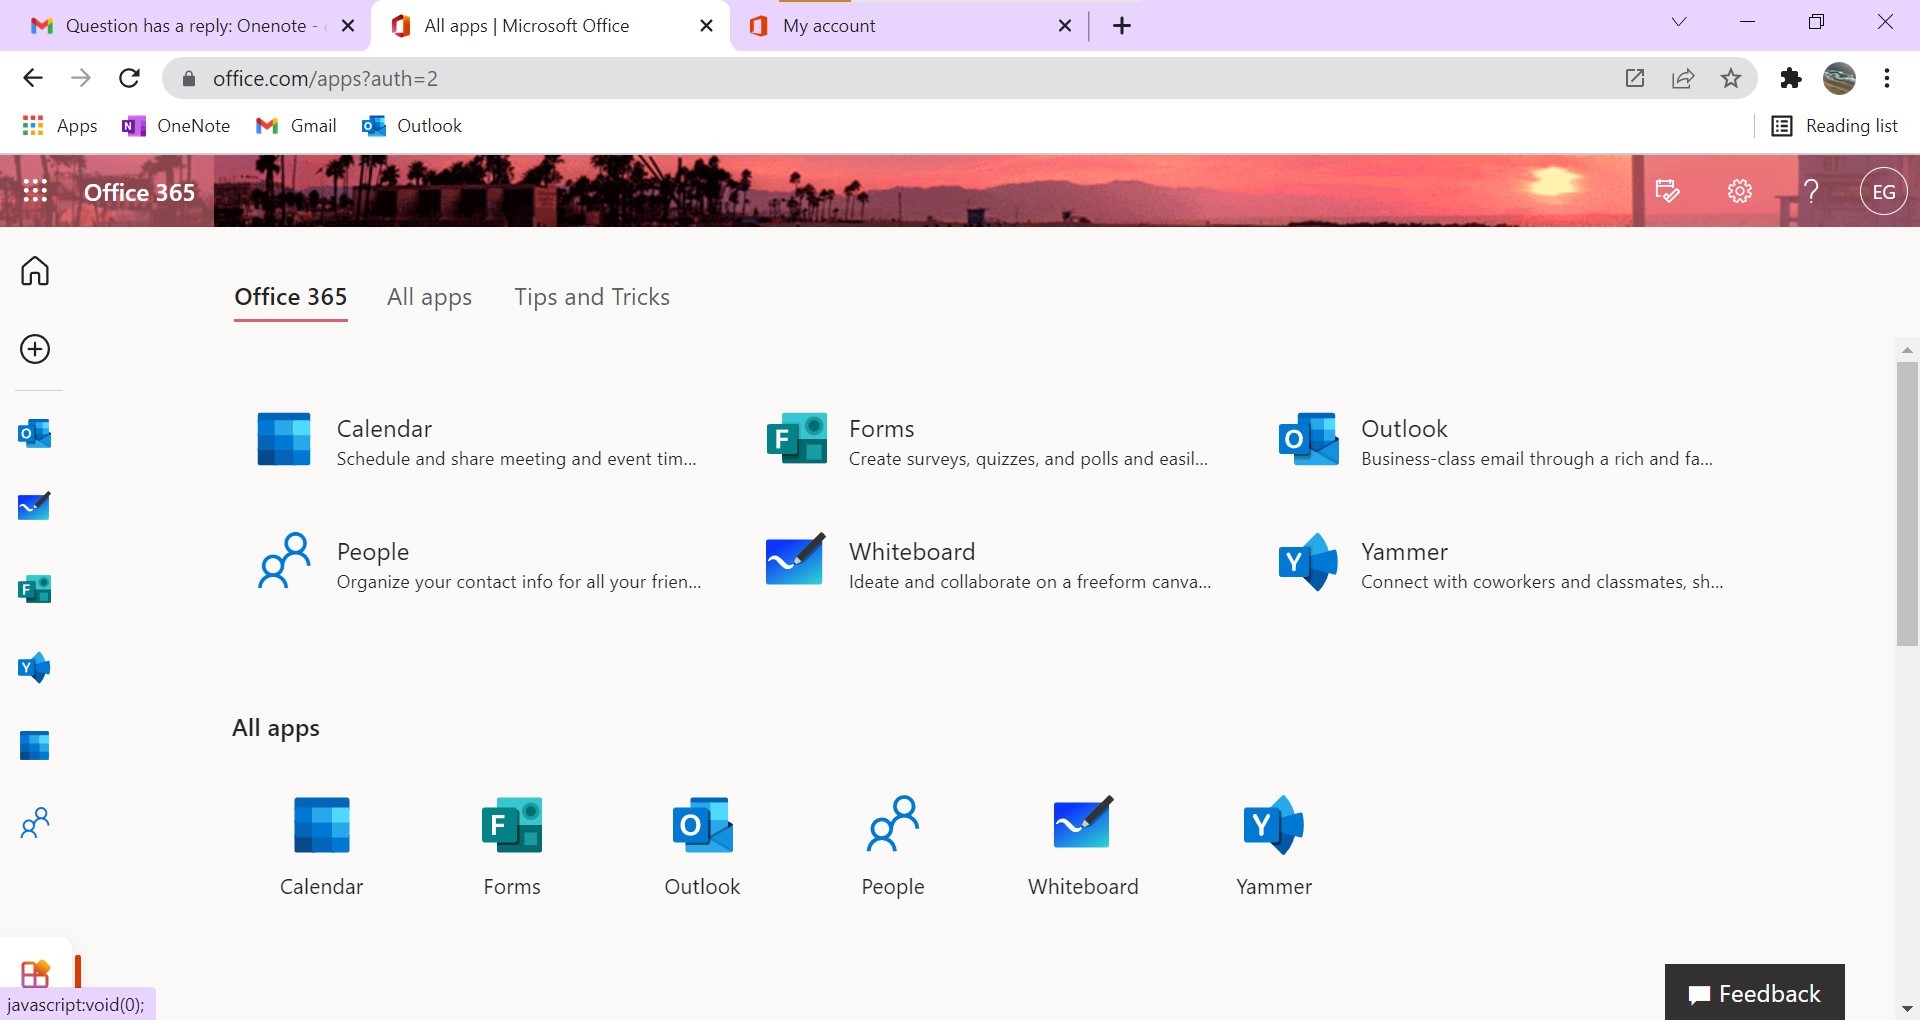Viewport: 1920px width, 1020px height.
Task: Open the Office settings gear
Action: (x=1740, y=191)
